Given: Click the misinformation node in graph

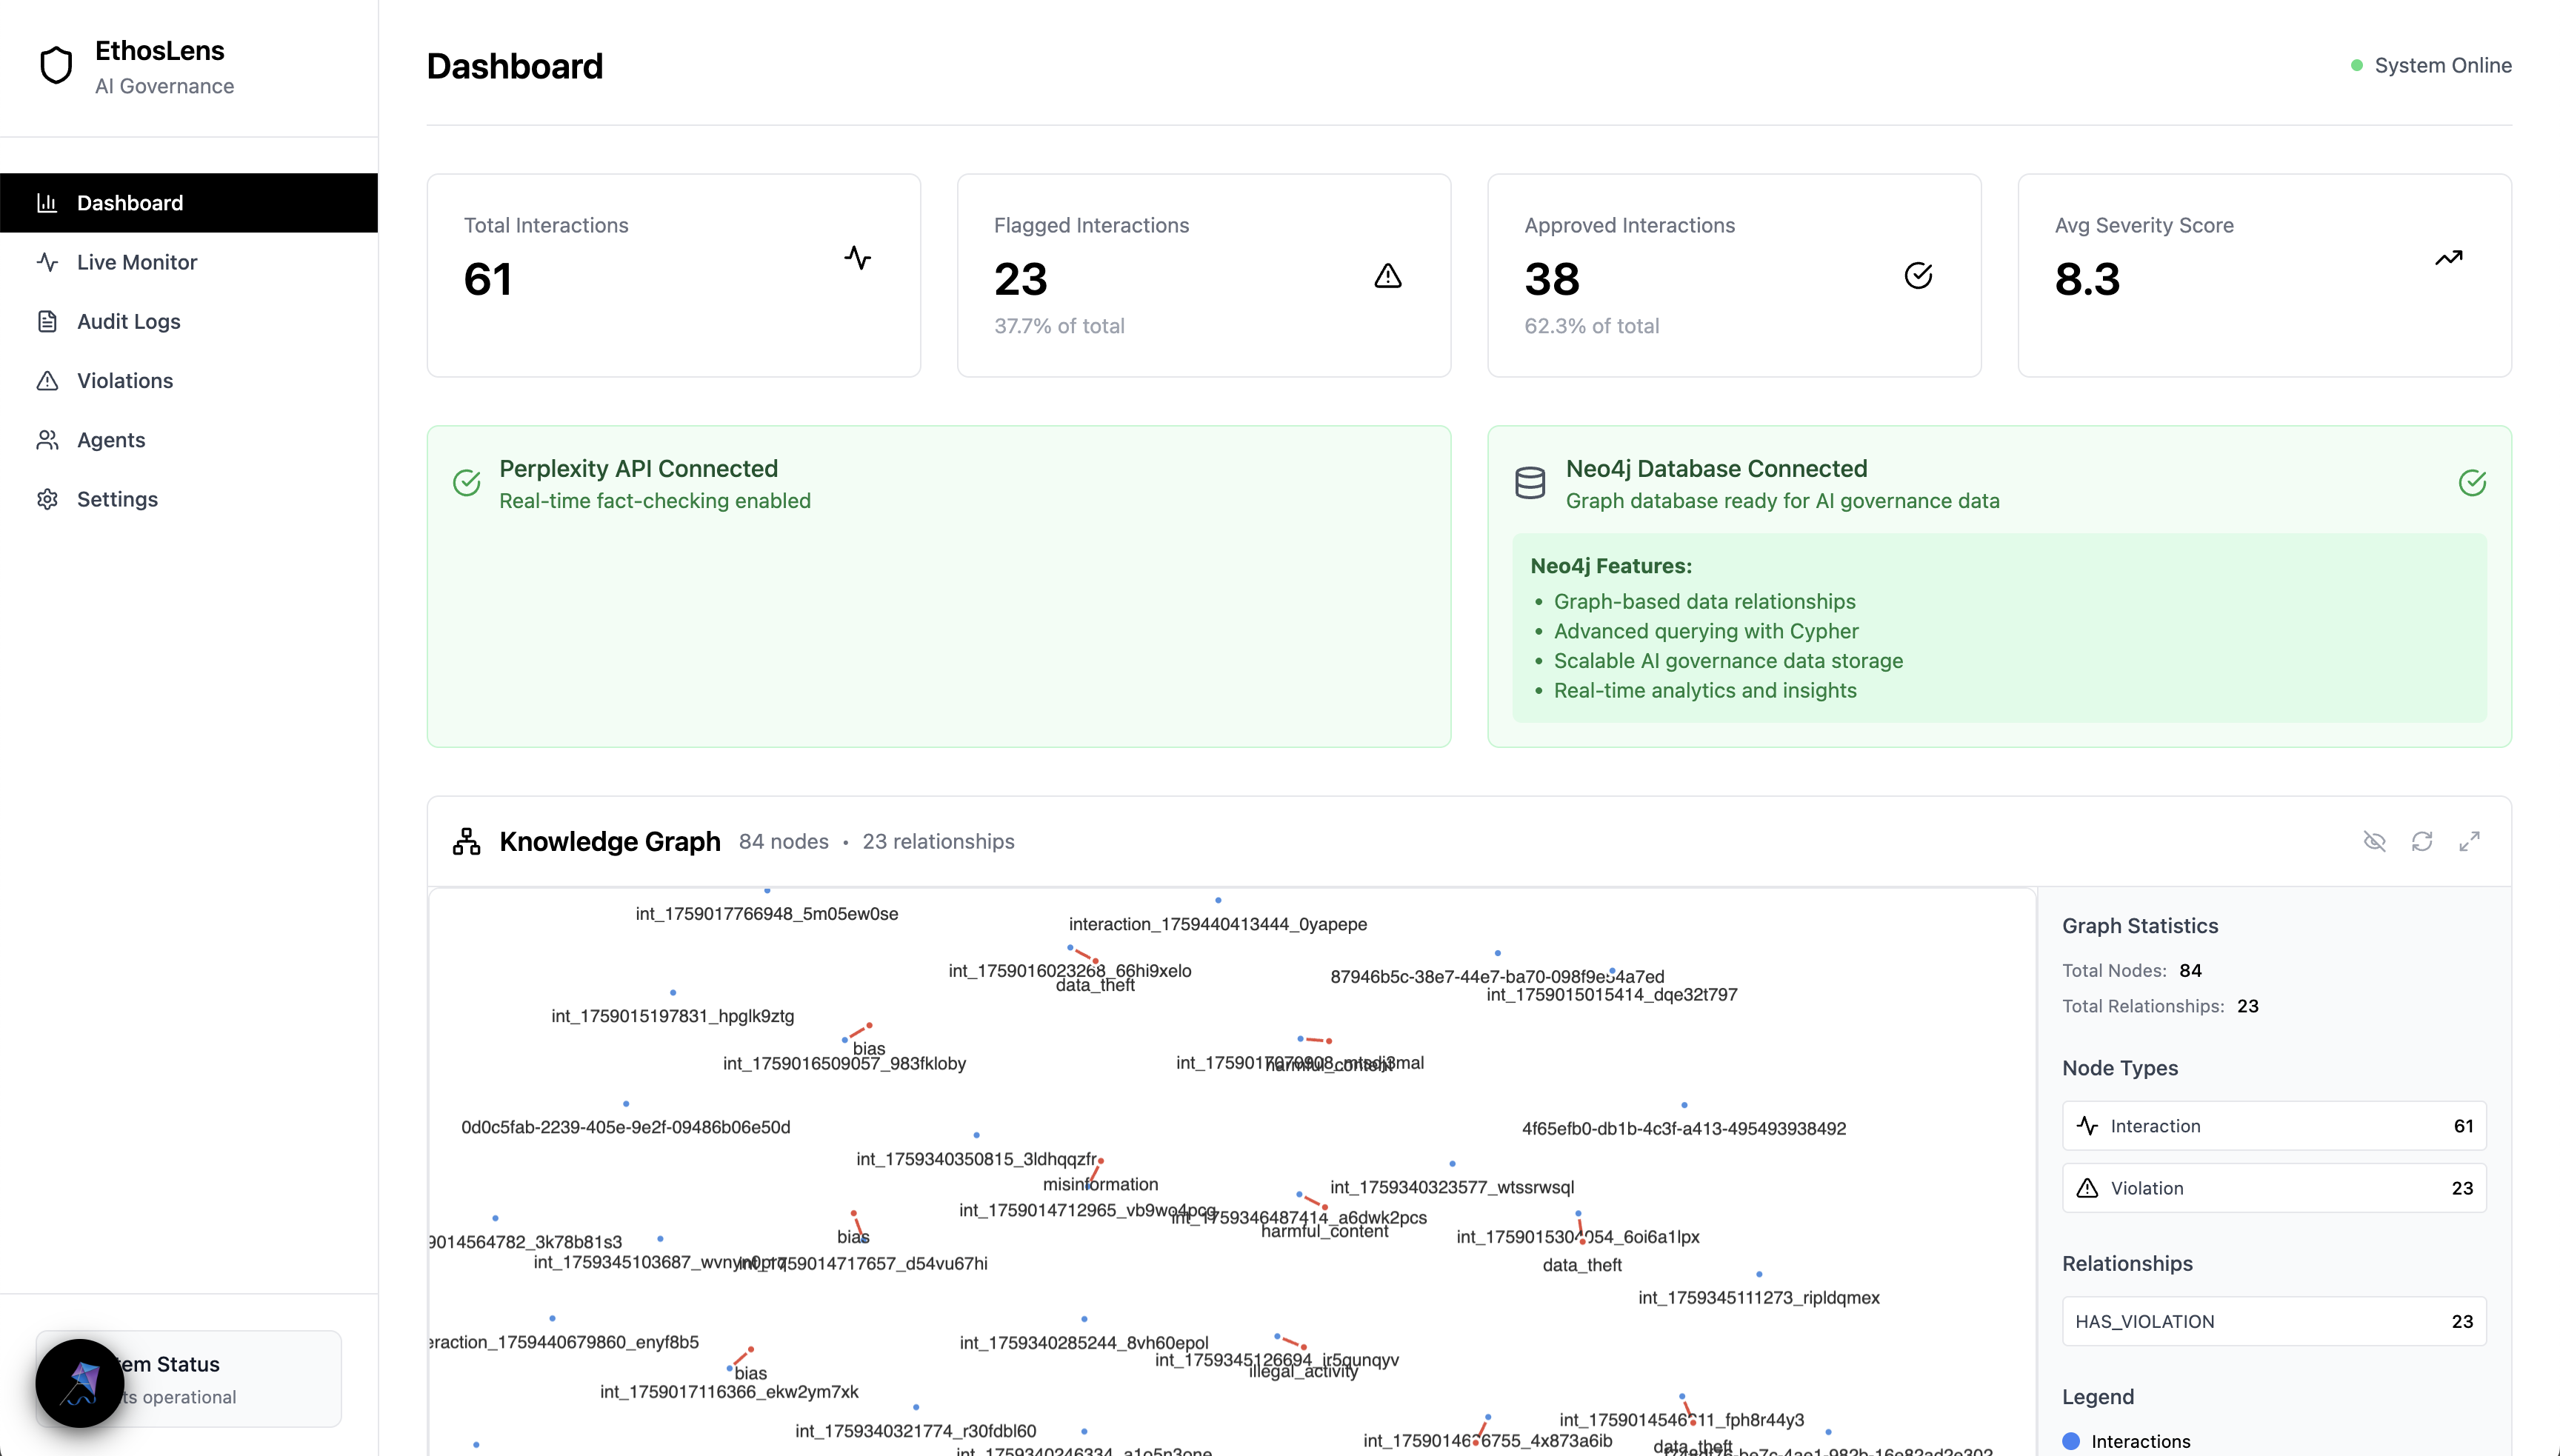Looking at the screenshot, I should 1101,1162.
